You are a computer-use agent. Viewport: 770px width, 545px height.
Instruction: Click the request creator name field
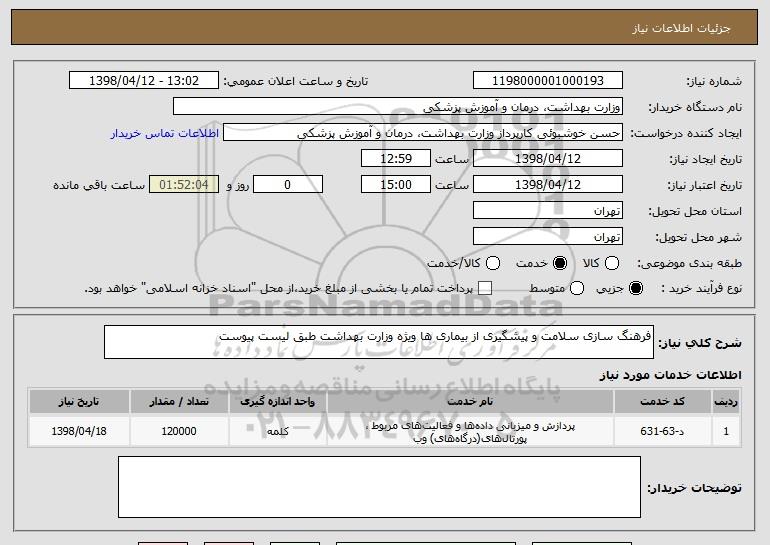423,133
